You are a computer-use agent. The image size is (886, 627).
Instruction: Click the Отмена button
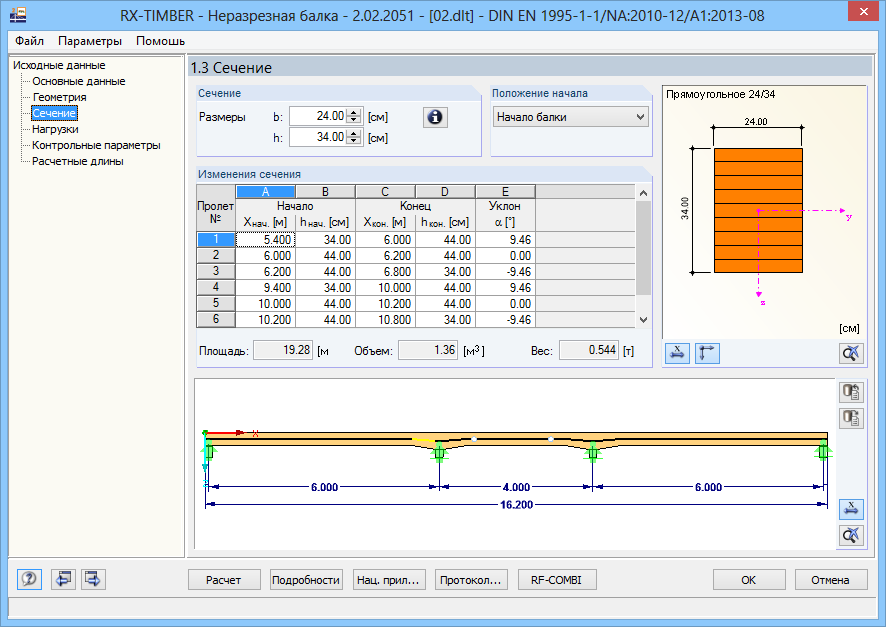click(x=831, y=580)
